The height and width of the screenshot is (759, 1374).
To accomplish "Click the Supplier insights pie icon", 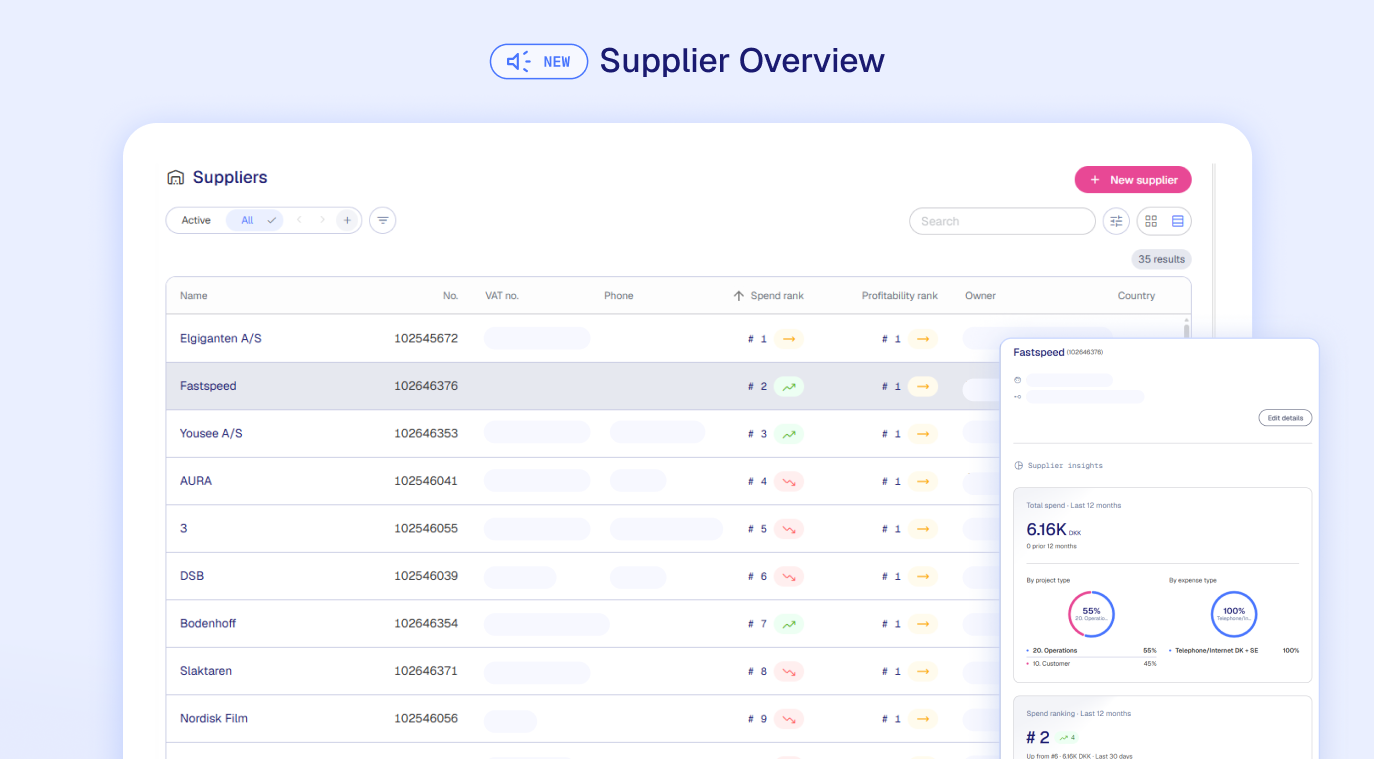I will tap(1019, 466).
